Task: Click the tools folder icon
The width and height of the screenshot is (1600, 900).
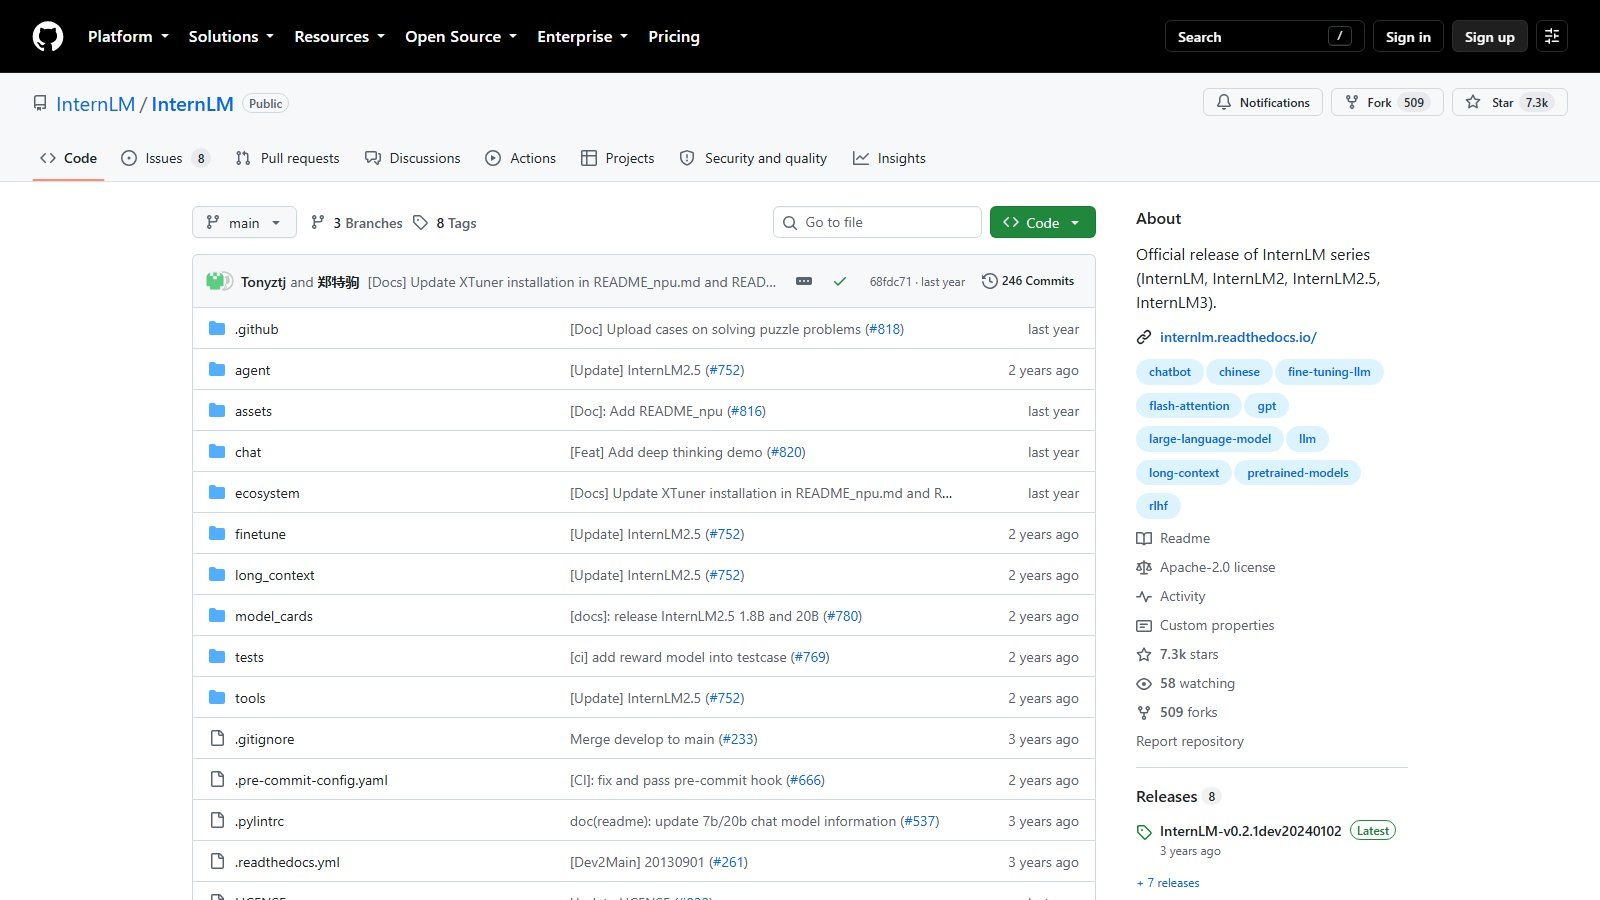Action: 217,697
